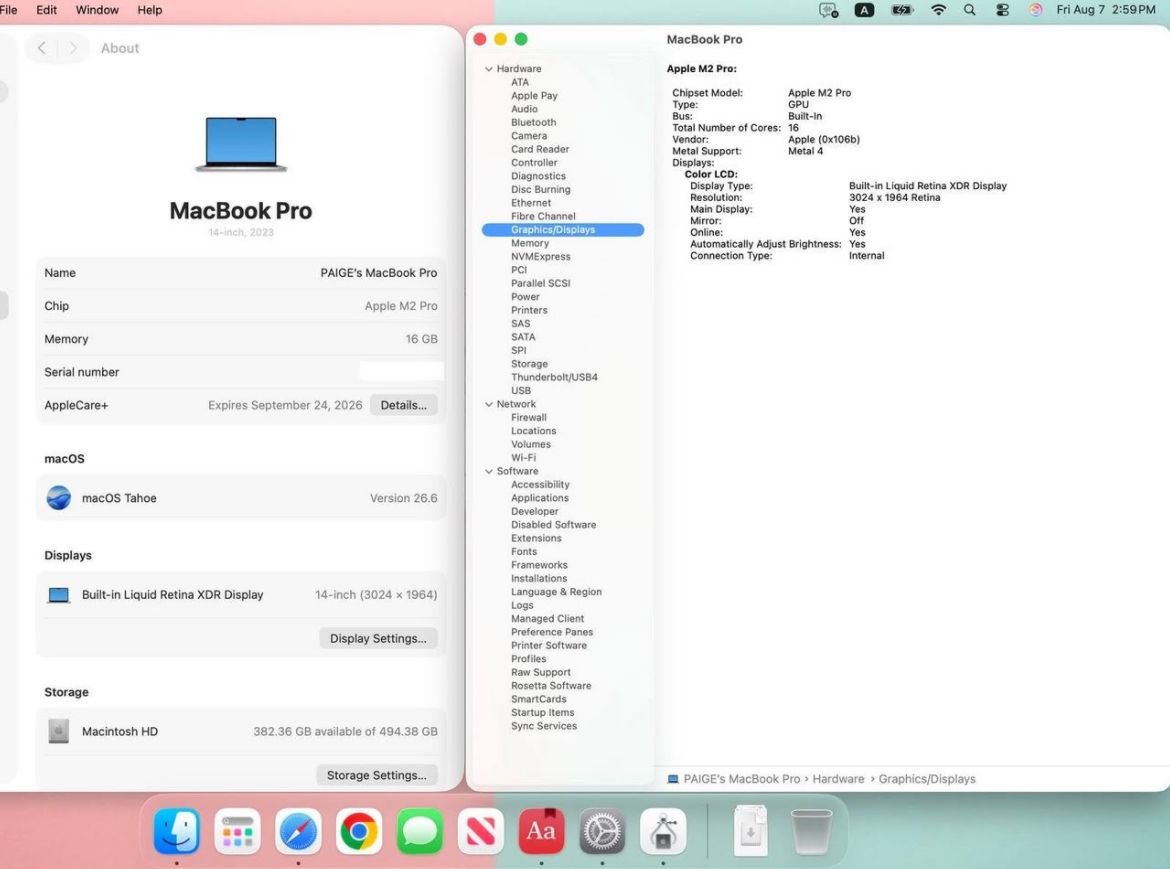Click AppleCare+ Details button

(404, 405)
